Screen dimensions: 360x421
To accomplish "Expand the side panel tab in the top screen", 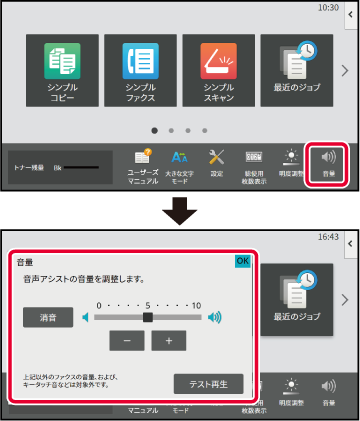I will pos(351,15).
